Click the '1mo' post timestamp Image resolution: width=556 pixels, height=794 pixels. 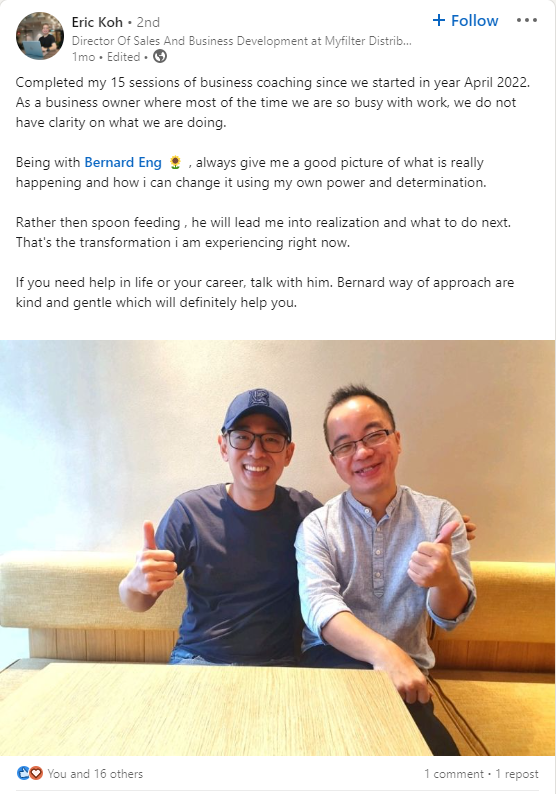coord(84,57)
